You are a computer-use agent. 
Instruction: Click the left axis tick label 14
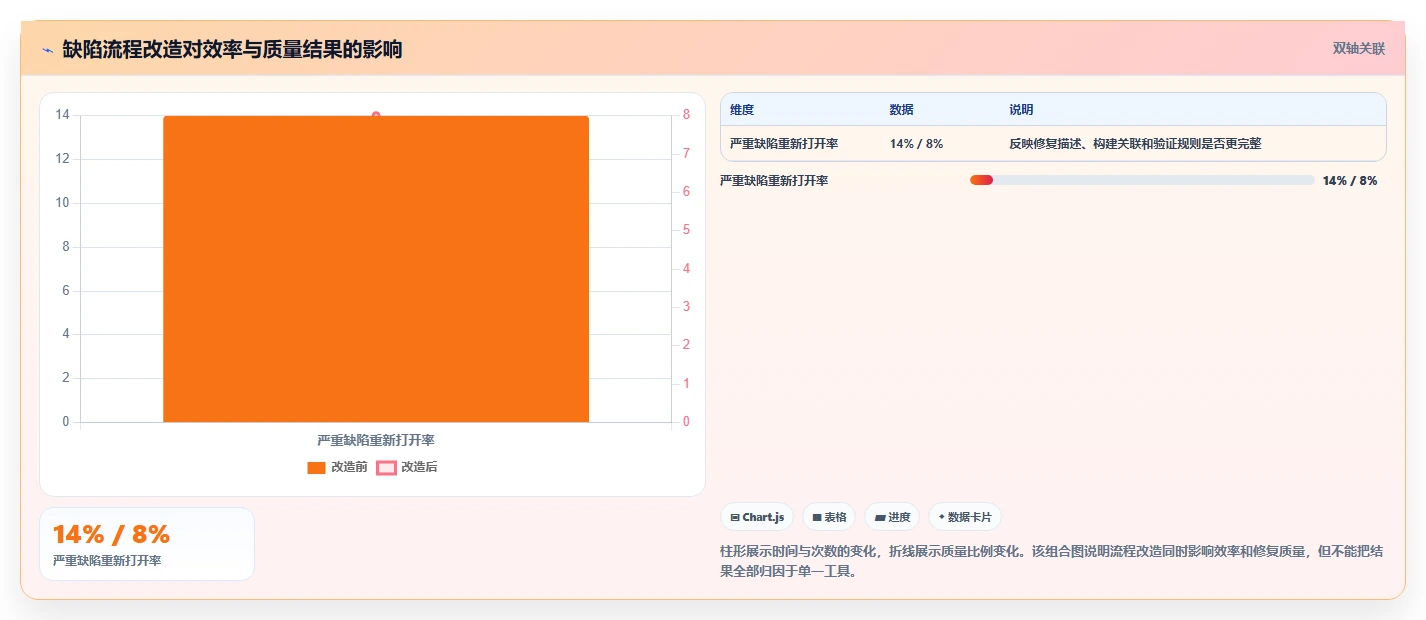tap(63, 115)
